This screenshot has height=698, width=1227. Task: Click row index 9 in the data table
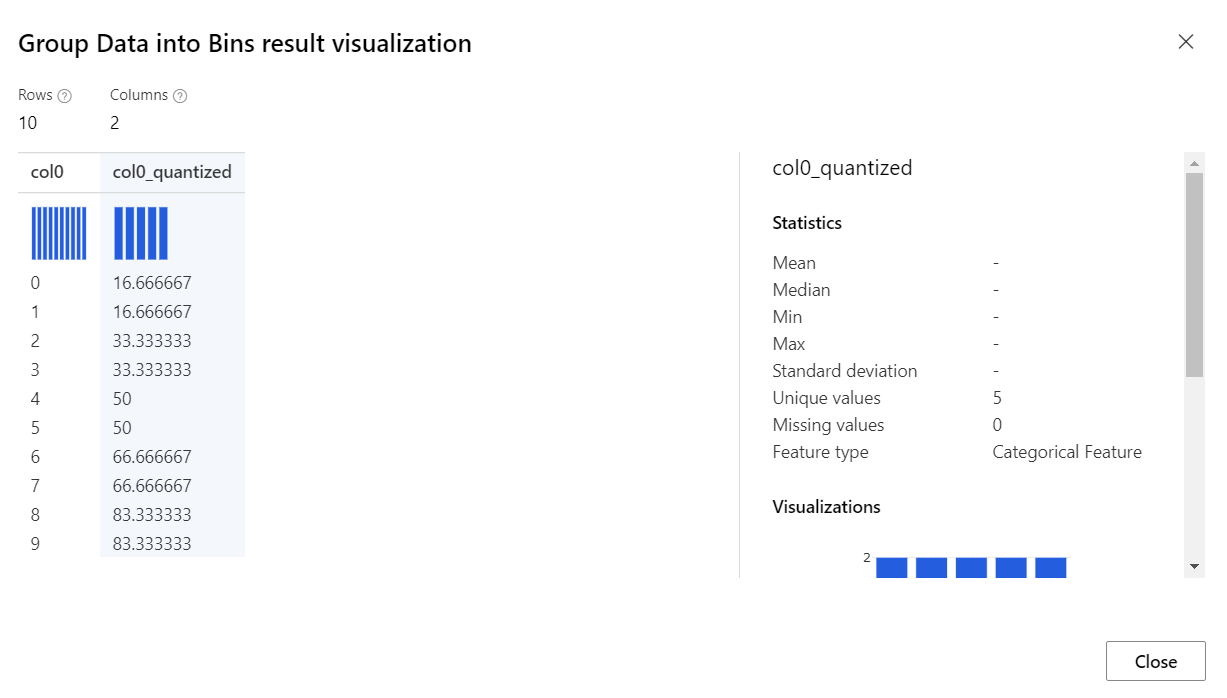pyautogui.click(x=35, y=543)
